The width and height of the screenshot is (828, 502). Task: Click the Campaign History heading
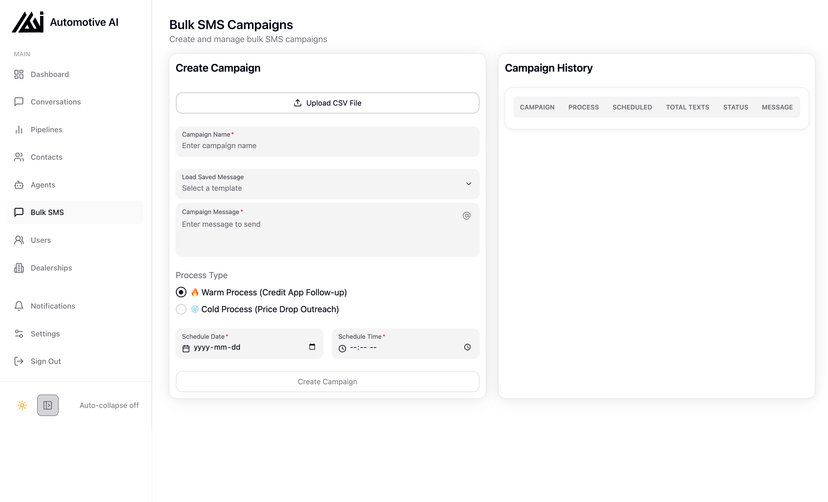[549, 68]
